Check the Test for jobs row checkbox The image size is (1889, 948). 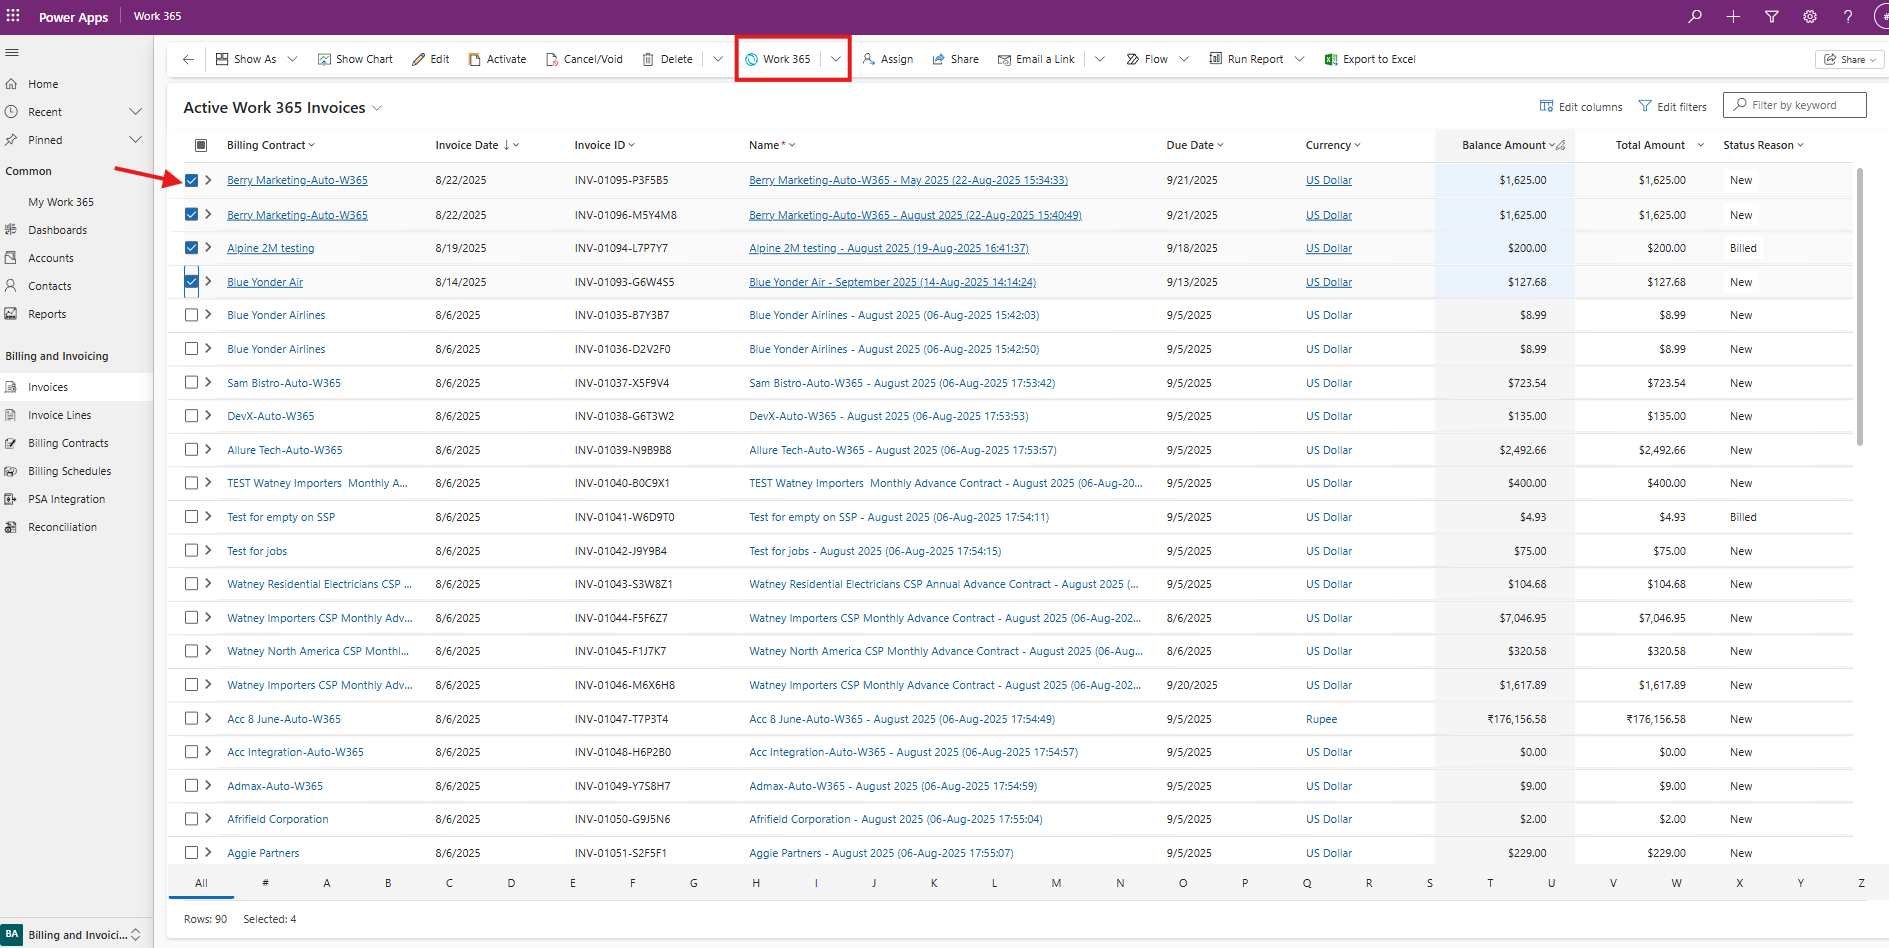[192, 550]
